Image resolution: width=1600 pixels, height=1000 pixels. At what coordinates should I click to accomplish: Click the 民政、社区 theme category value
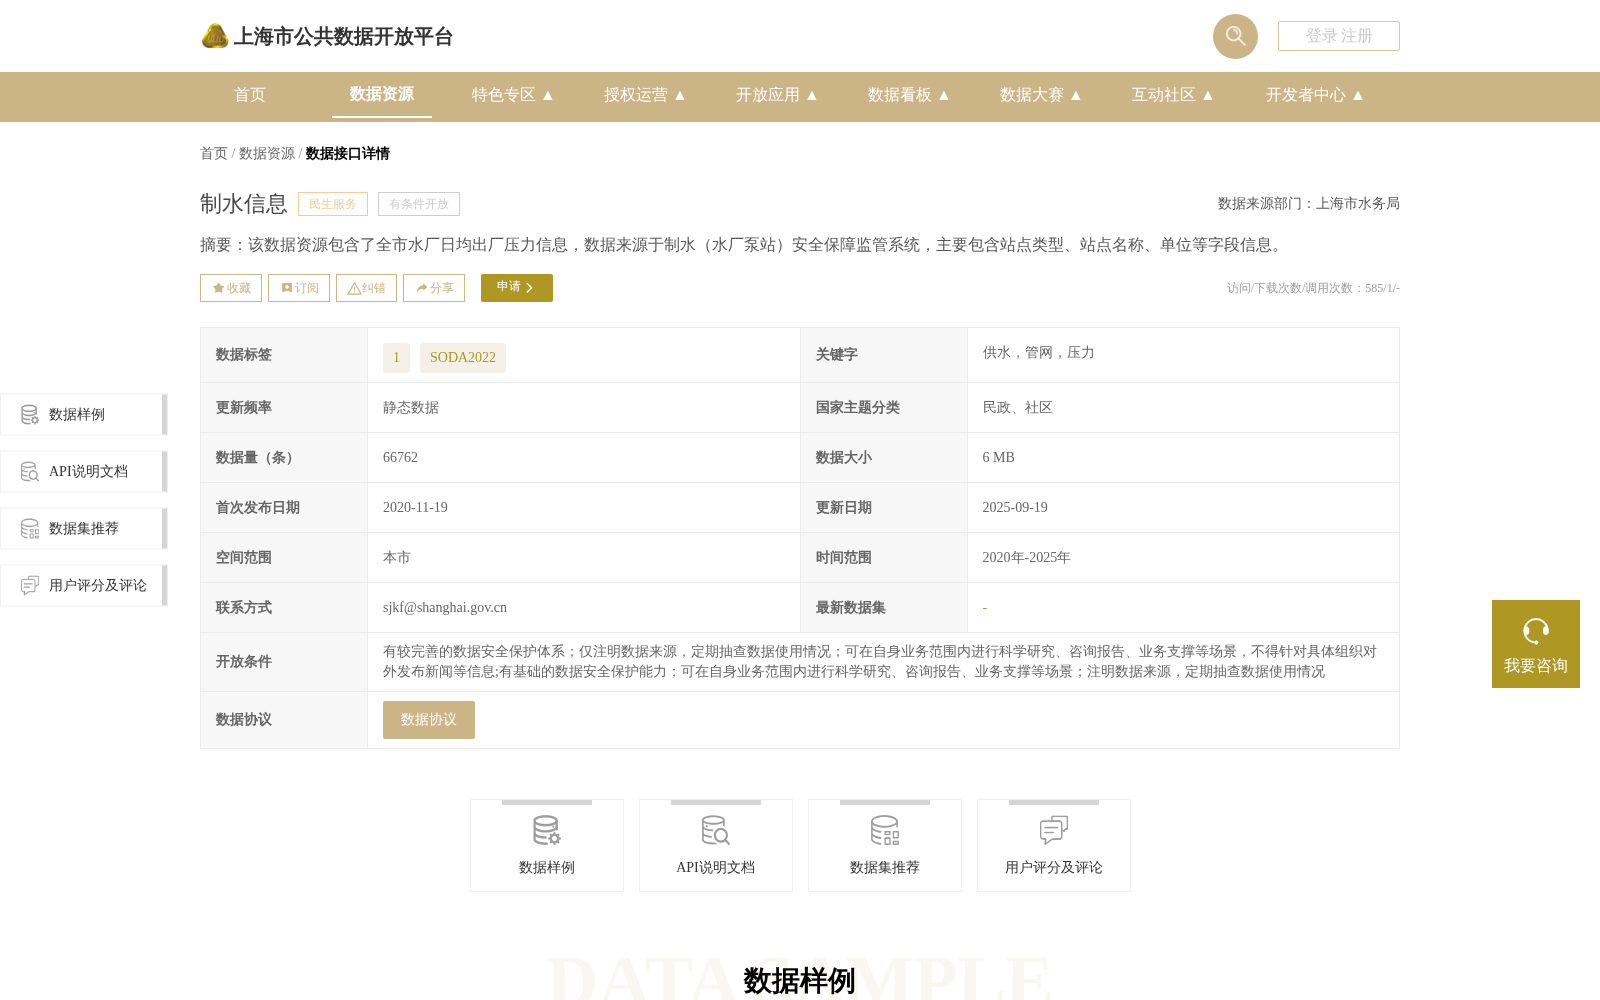(1017, 407)
